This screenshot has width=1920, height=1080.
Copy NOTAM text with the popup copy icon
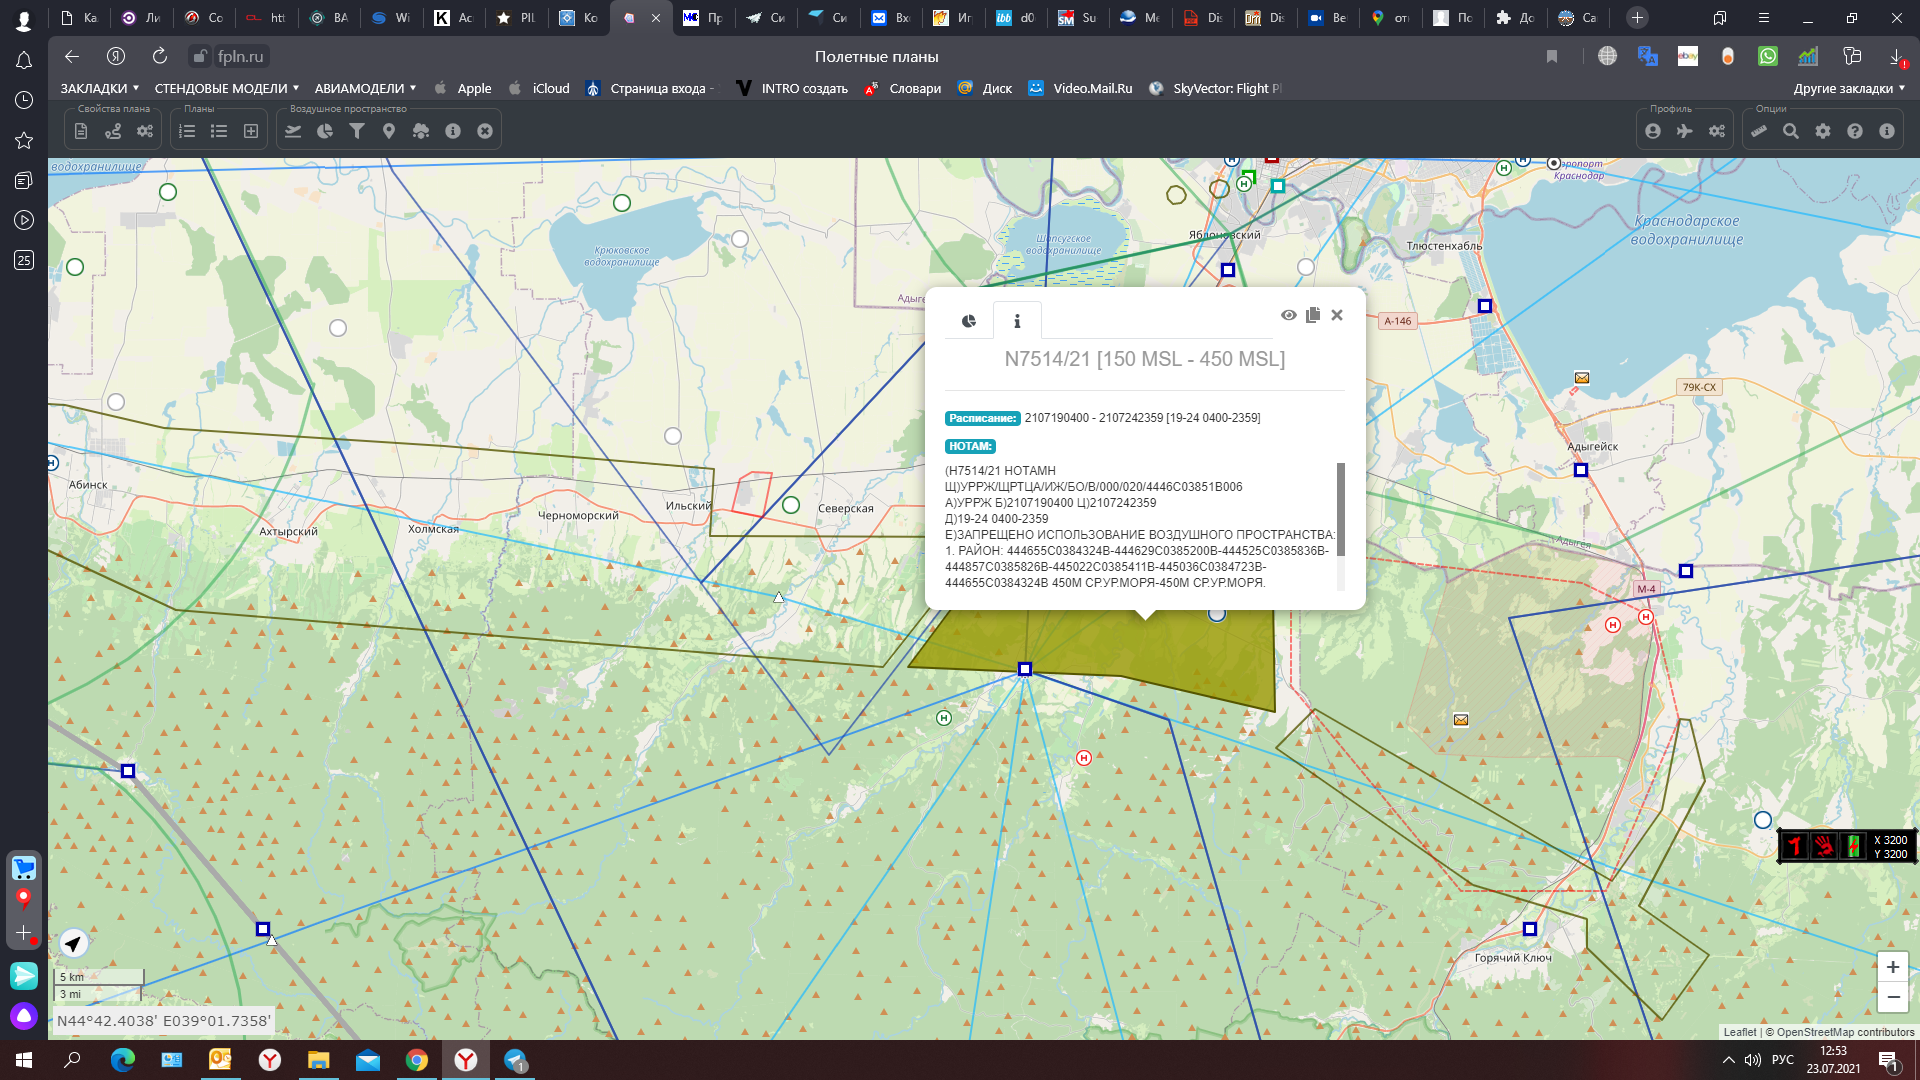[1313, 315]
